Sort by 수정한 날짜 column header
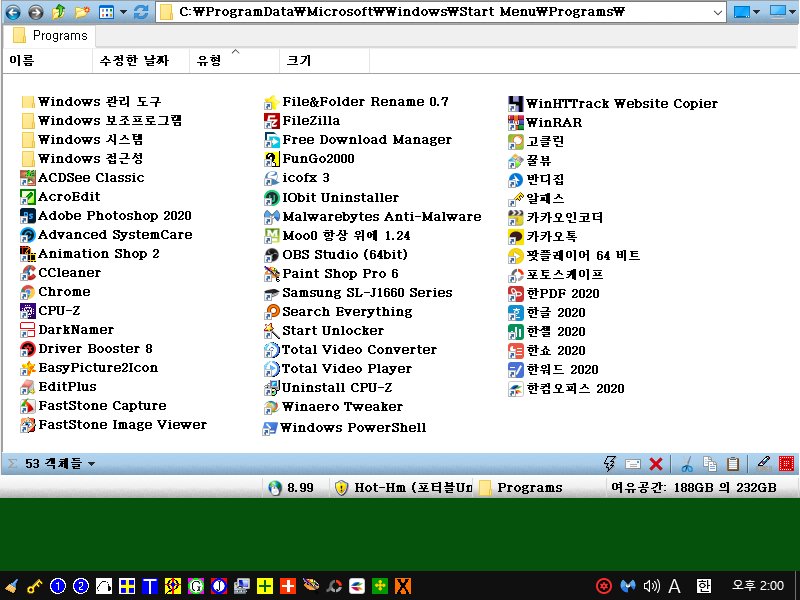The width and height of the screenshot is (800, 600). point(141,61)
